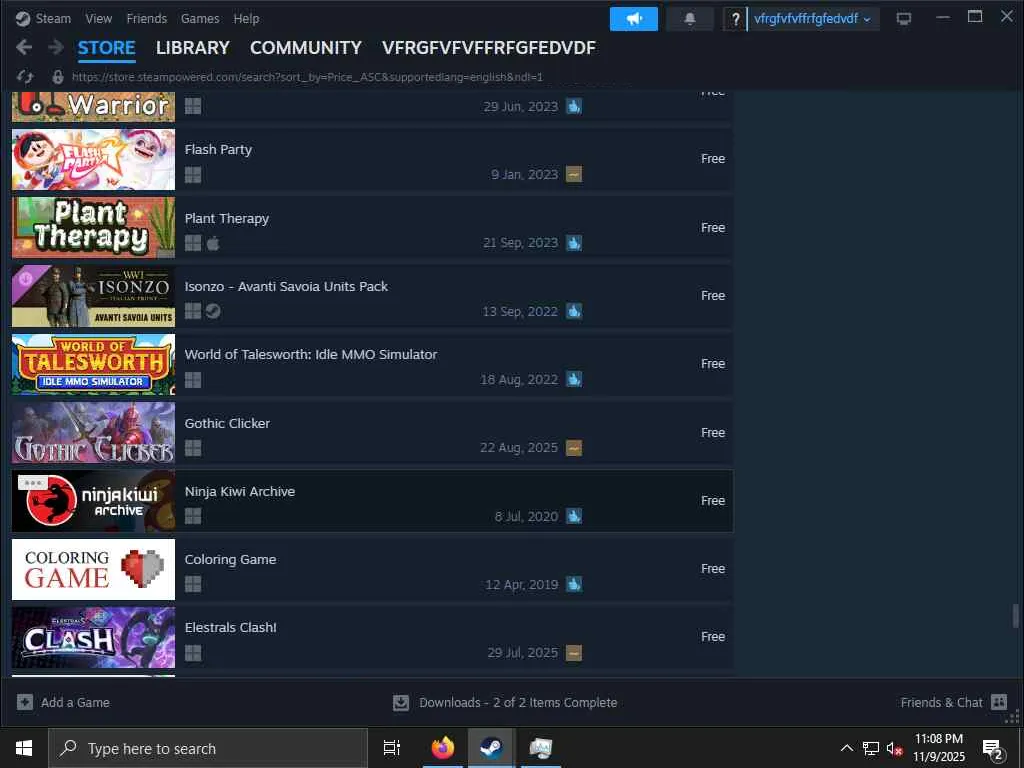Open the Coloring Game title link
The image size is (1024, 768).
pyautogui.click(x=231, y=560)
